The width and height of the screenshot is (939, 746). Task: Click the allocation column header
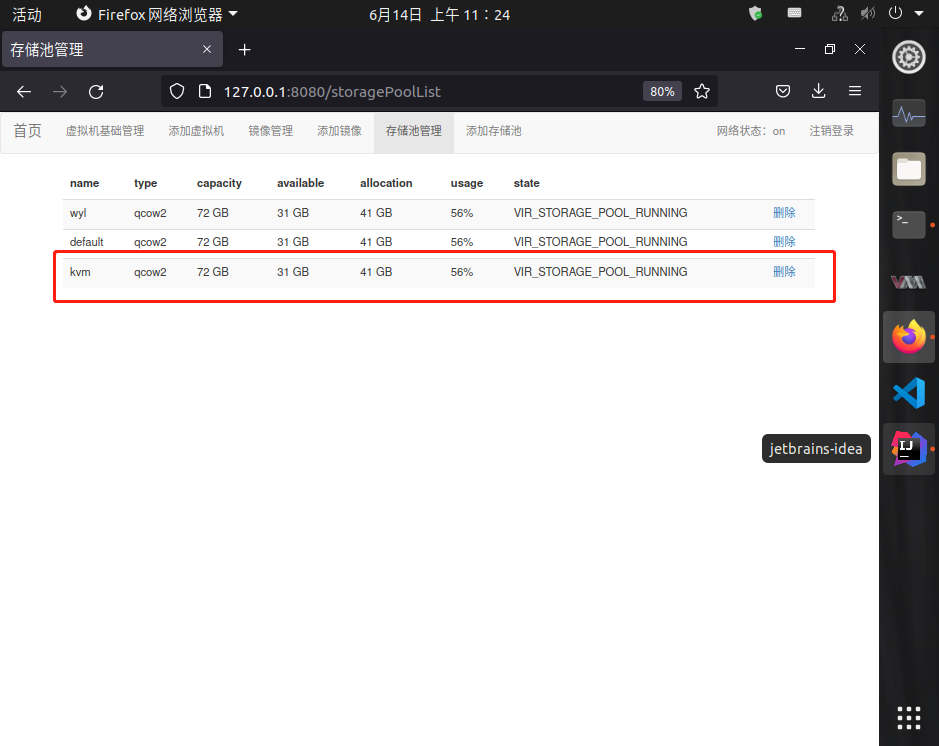(x=386, y=183)
